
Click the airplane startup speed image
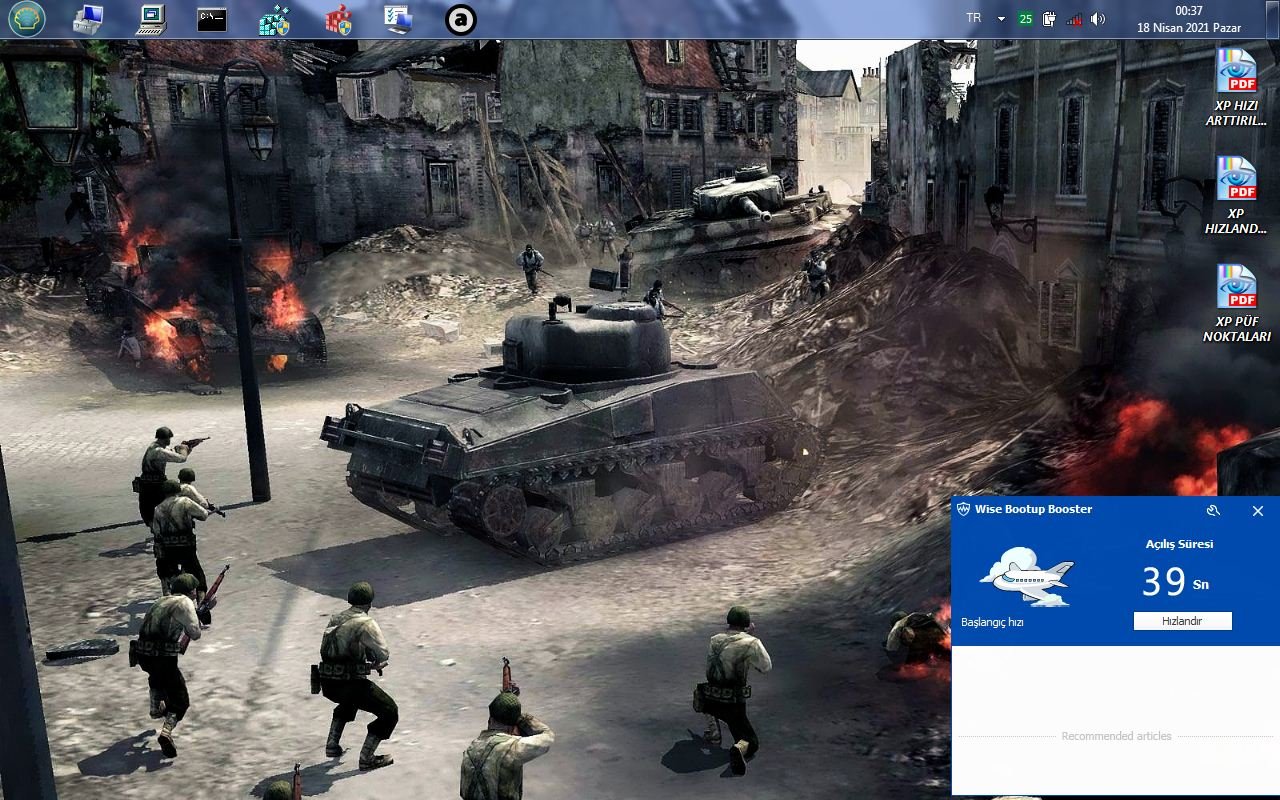tap(1026, 577)
